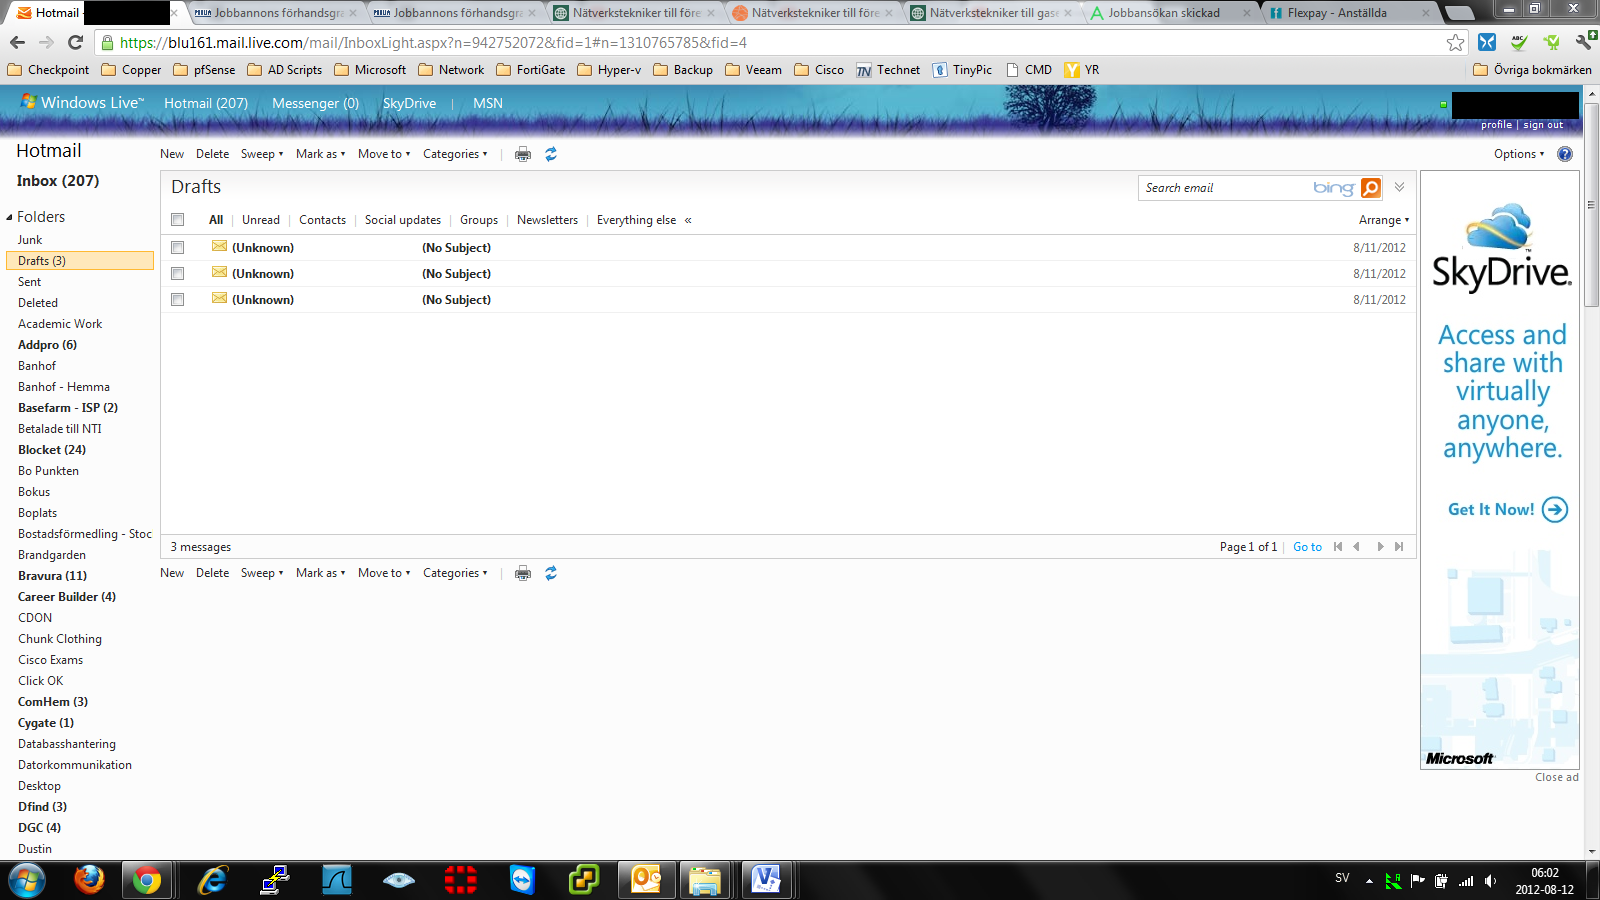Click the Chrome back arrow button

(17, 43)
